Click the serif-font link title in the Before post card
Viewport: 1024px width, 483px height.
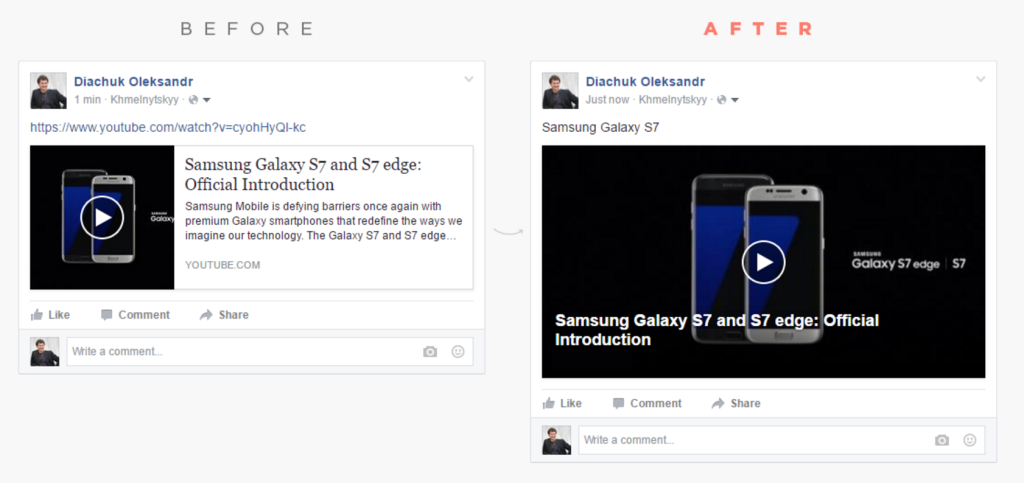point(304,174)
